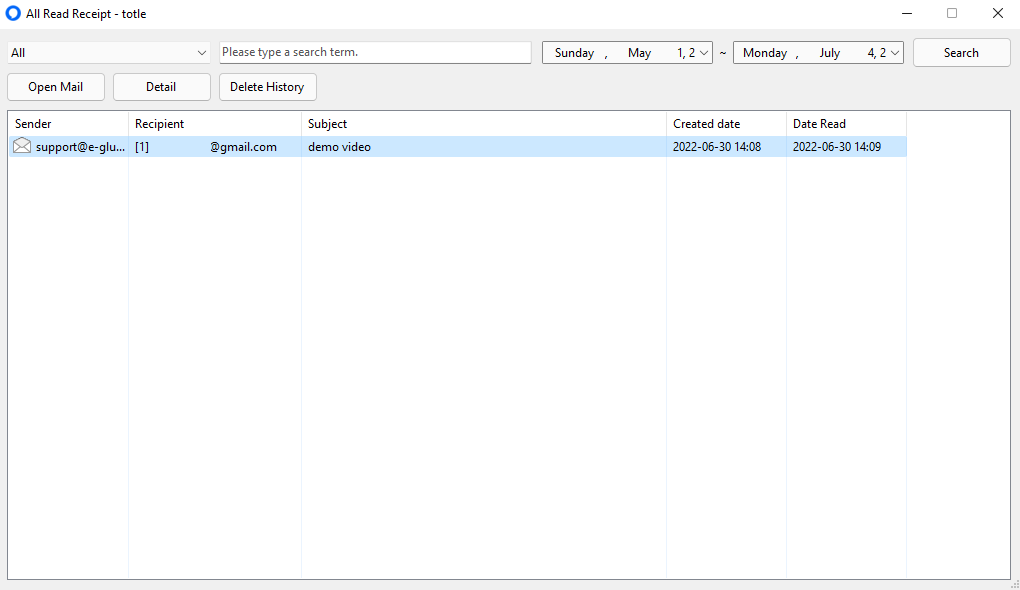Open the All filter dropdown
The height and width of the screenshot is (590, 1020).
tap(109, 53)
